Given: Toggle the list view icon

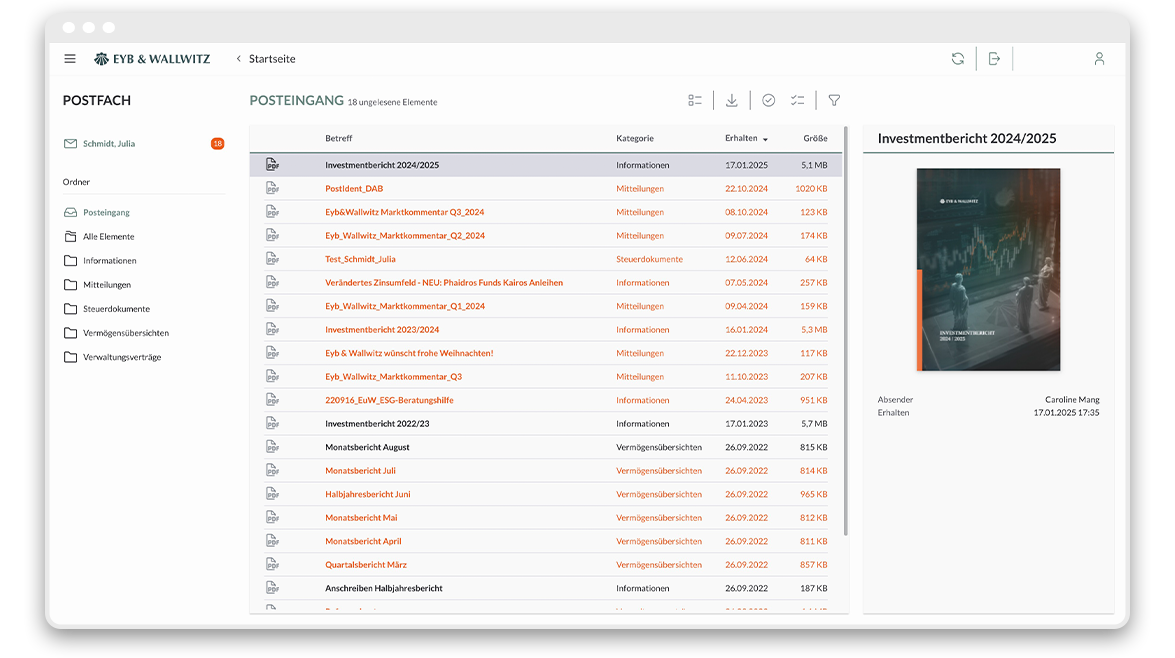Looking at the screenshot, I should [x=695, y=100].
